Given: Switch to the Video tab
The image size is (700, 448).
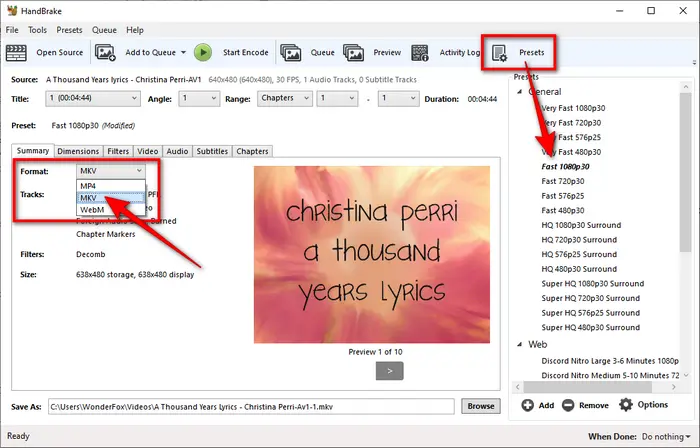Looking at the screenshot, I should (x=148, y=151).
